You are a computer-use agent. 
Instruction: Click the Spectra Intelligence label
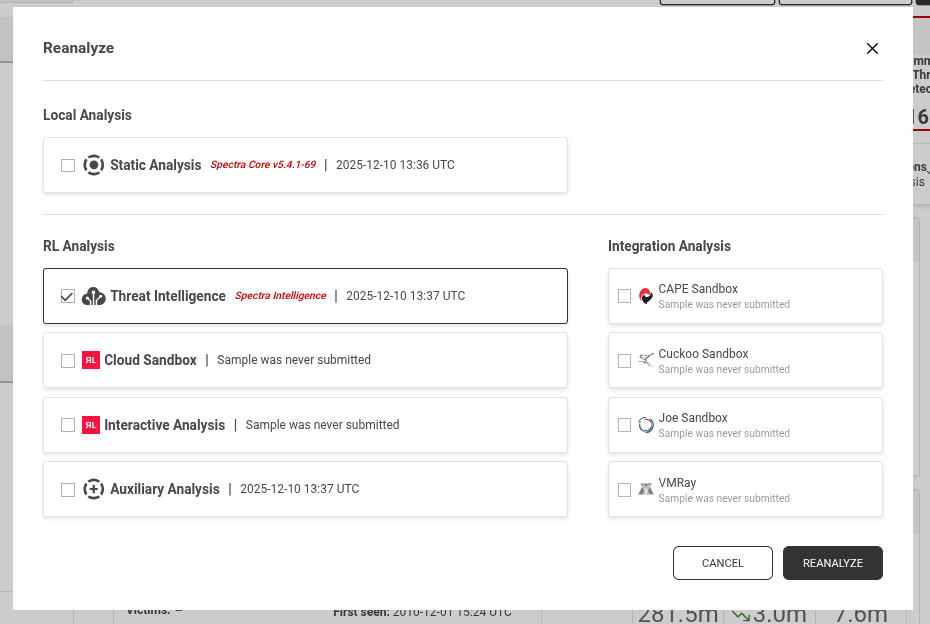tap(280, 296)
